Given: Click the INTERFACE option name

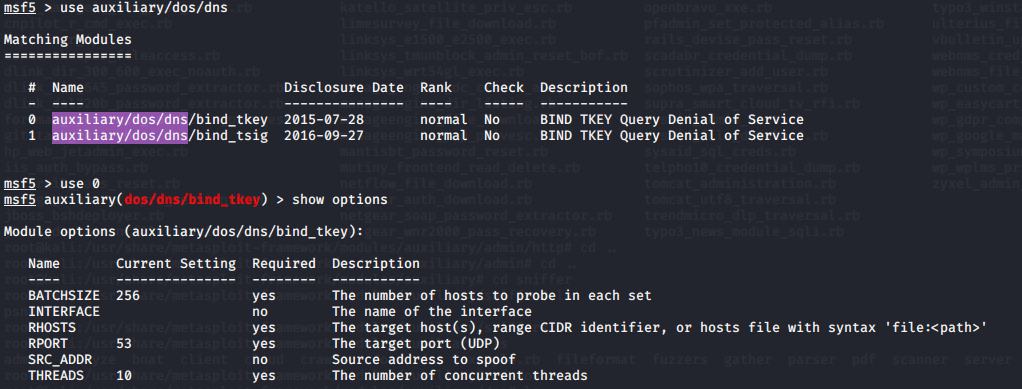Looking at the screenshot, I should [x=64, y=311].
